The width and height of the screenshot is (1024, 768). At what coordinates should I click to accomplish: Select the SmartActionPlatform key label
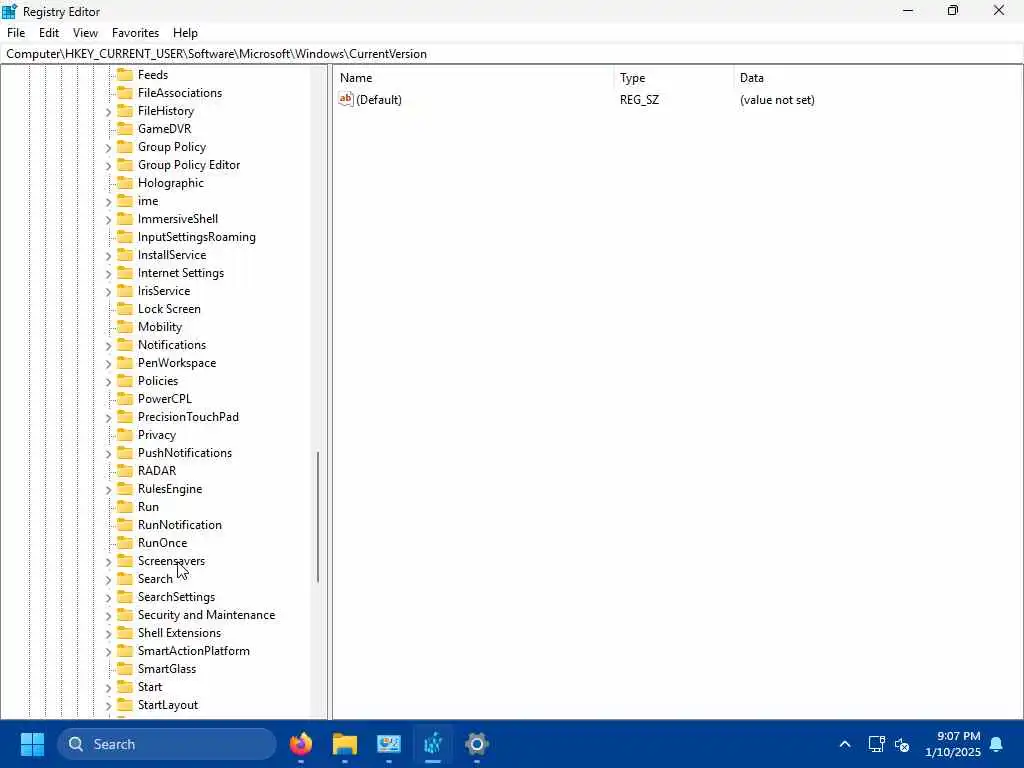193,651
